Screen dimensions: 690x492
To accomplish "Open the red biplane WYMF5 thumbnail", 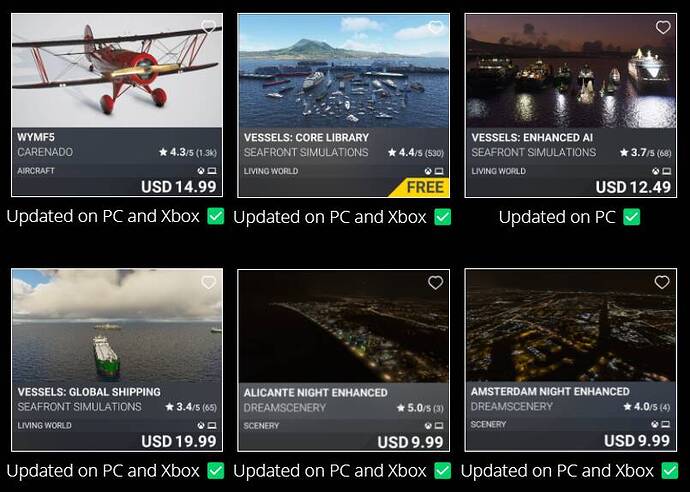I will [x=117, y=70].
